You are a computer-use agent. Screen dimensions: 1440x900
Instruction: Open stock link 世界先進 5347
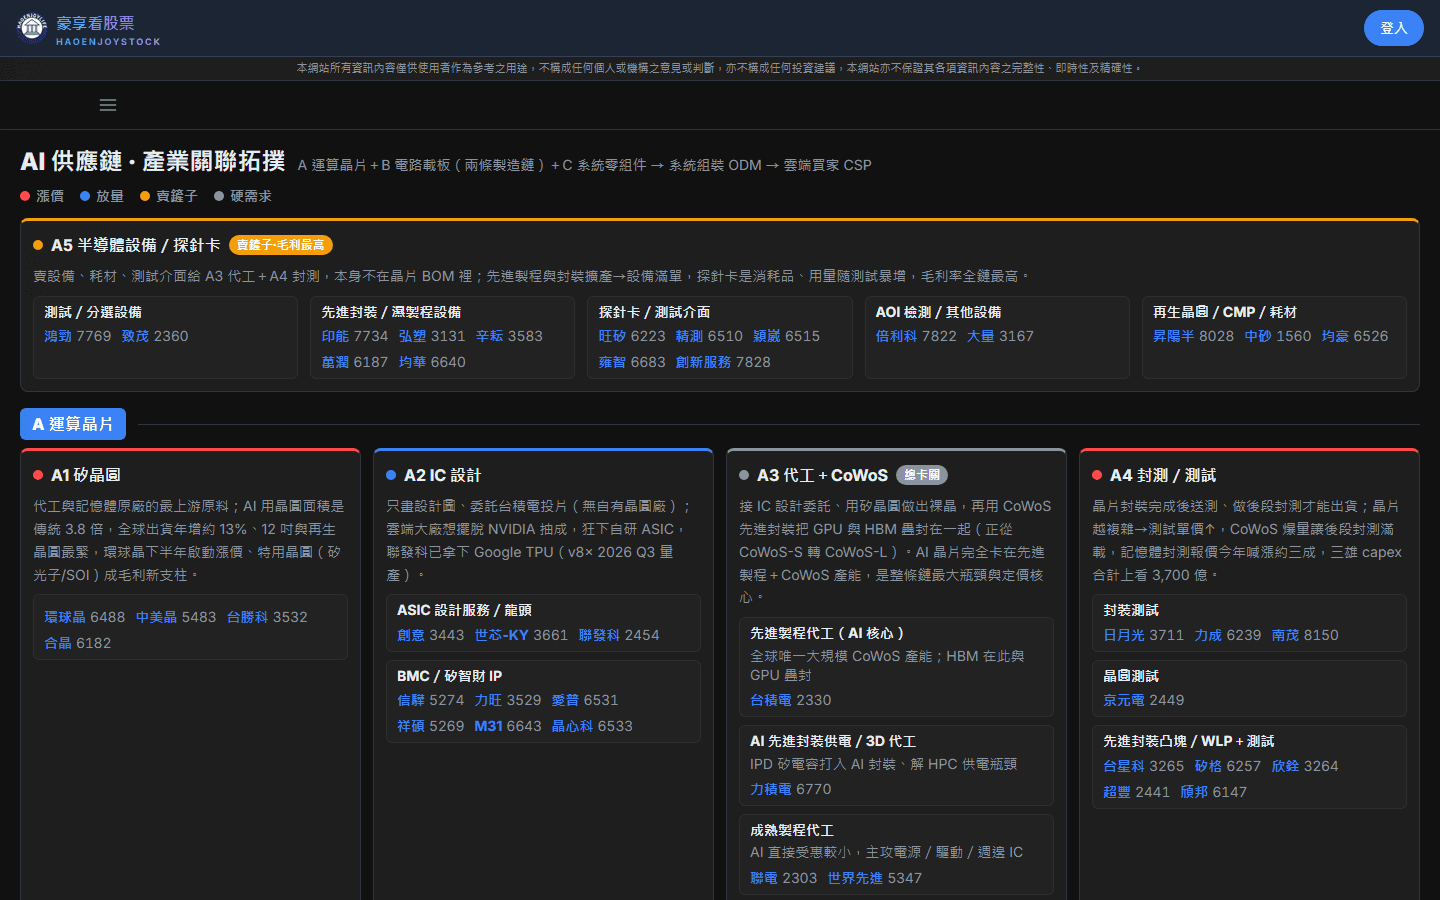875,878
